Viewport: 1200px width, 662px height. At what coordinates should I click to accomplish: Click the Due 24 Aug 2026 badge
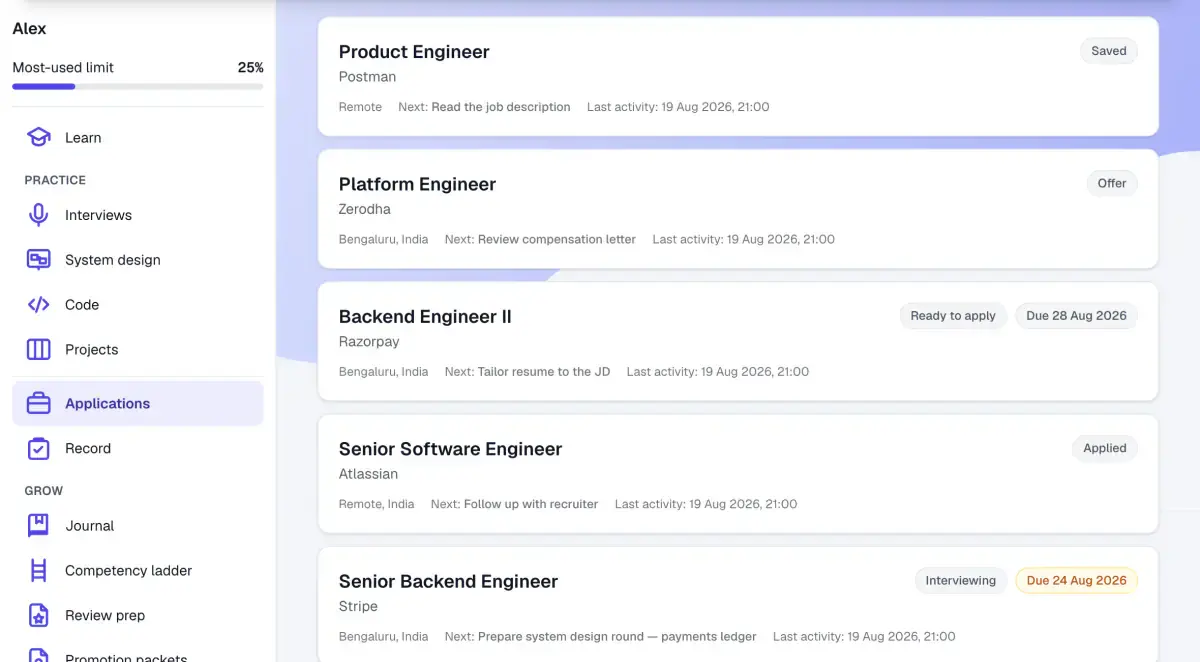click(x=1076, y=581)
